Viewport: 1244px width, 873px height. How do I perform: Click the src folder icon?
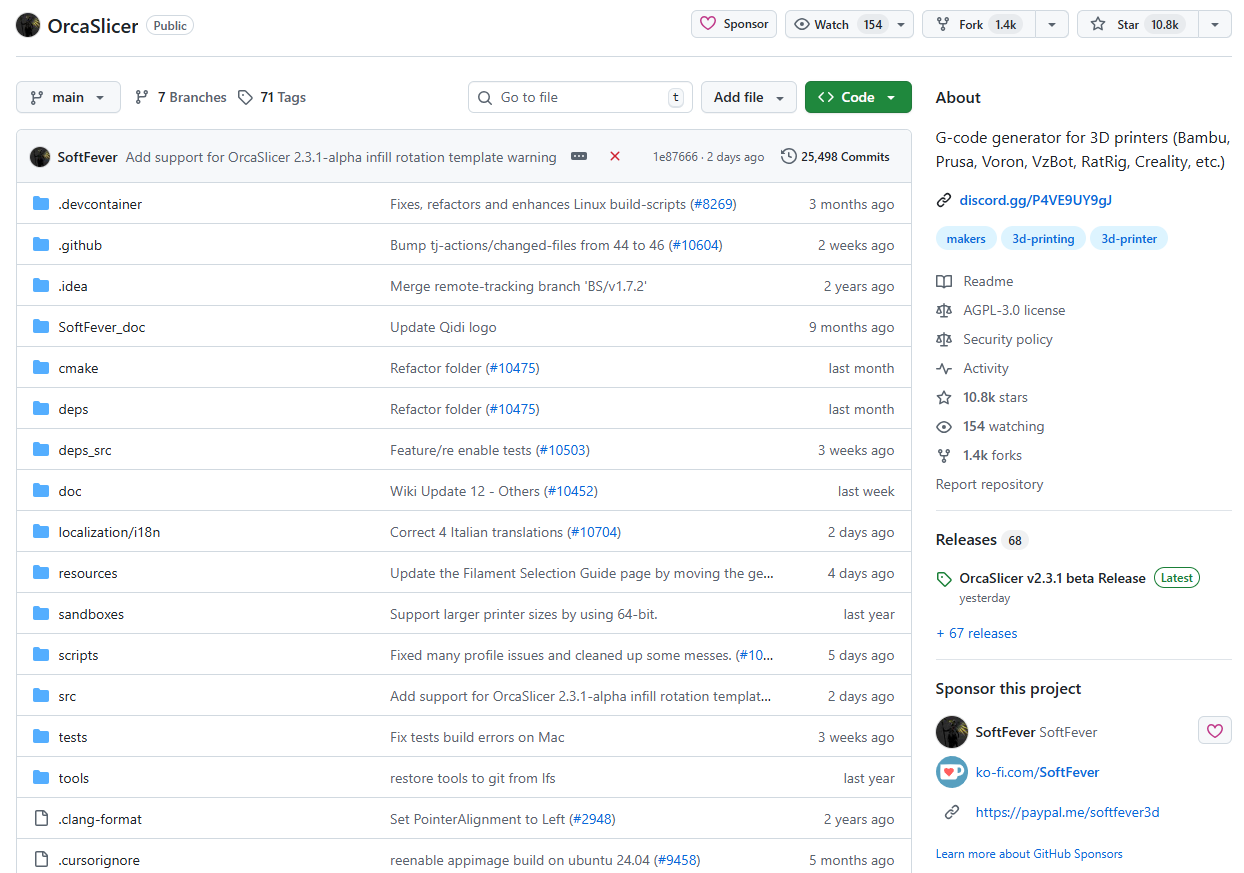[41, 696]
